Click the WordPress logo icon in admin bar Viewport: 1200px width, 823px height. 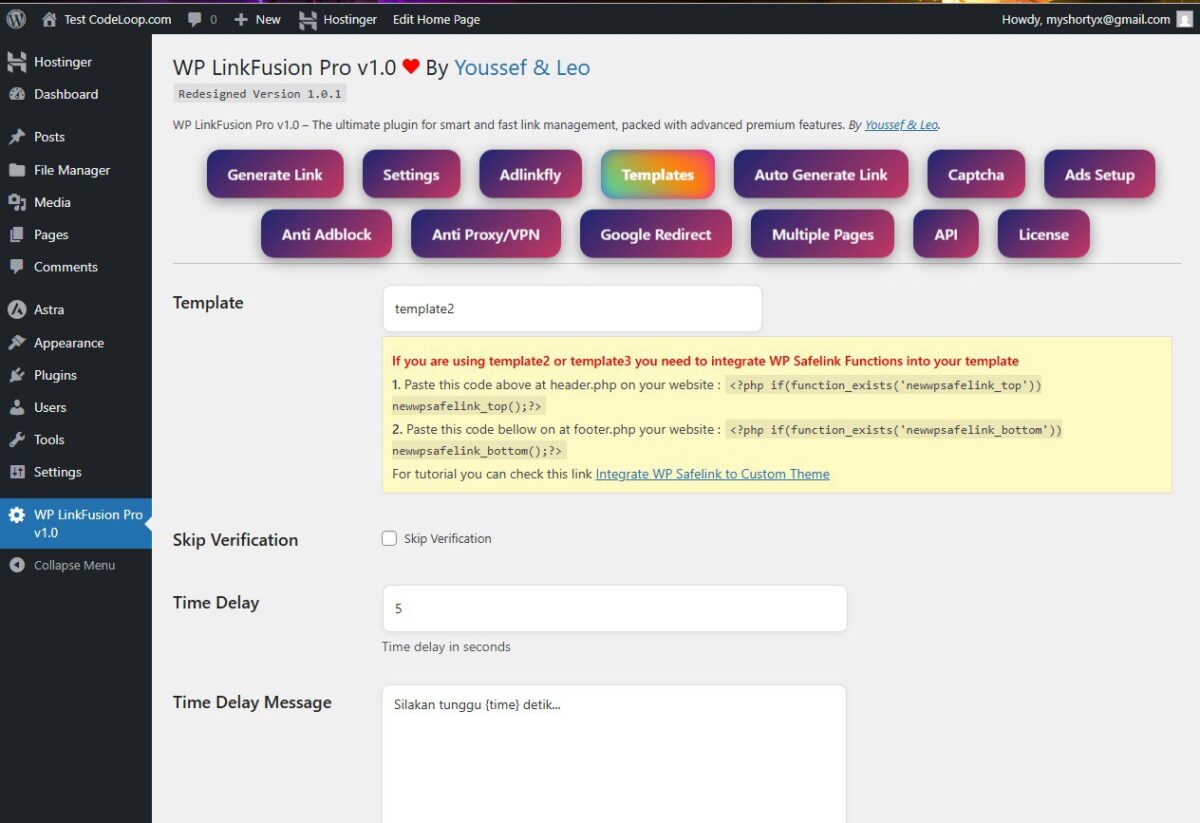click(16, 19)
